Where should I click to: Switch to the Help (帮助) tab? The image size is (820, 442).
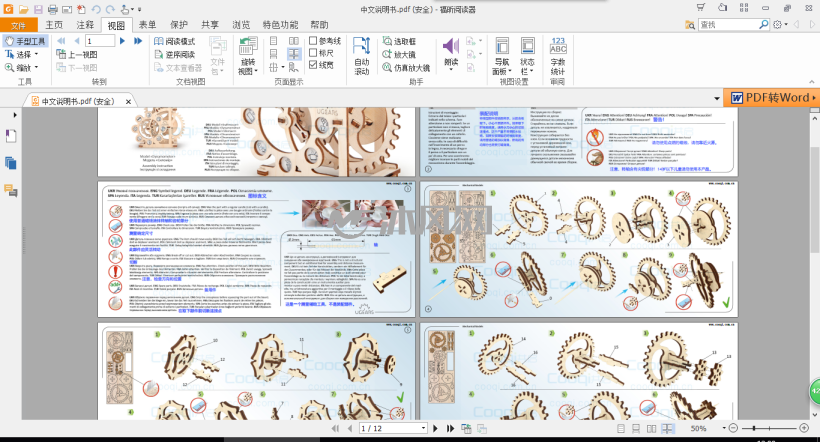pos(320,25)
